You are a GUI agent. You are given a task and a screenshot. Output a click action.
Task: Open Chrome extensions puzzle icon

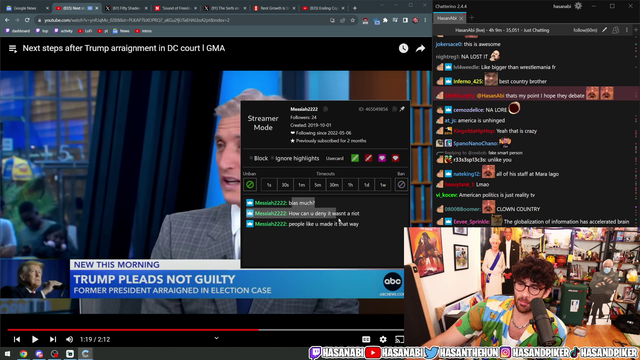[x=385, y=20]
